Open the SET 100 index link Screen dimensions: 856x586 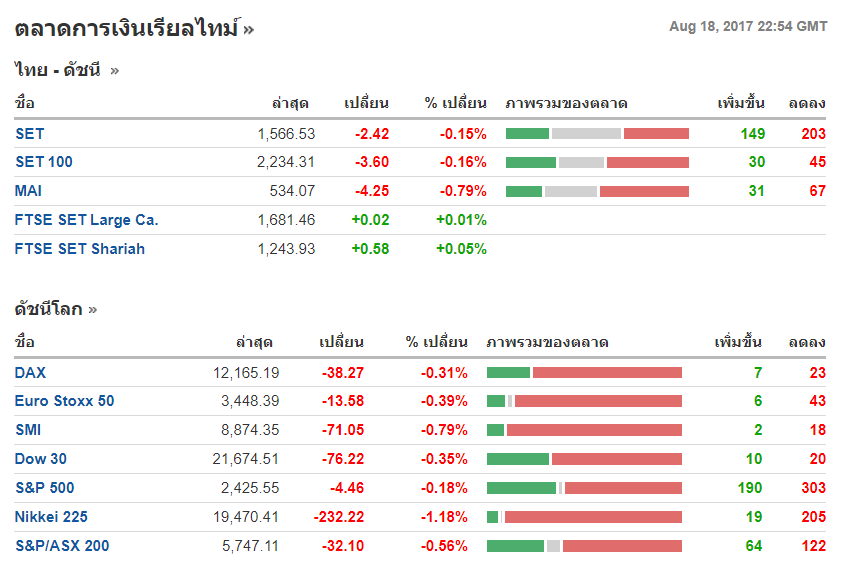[44, 162]
